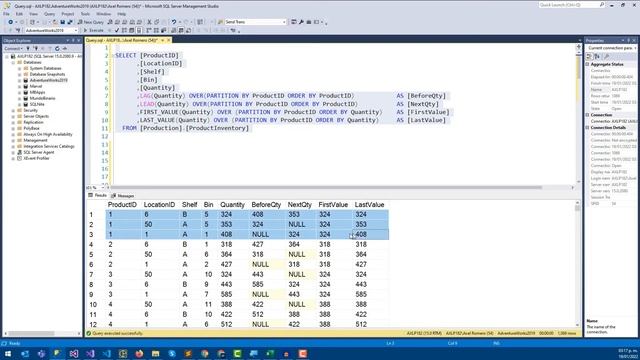
Task: Click the New Query toolbar button
Action: click(x=90, y=22)
